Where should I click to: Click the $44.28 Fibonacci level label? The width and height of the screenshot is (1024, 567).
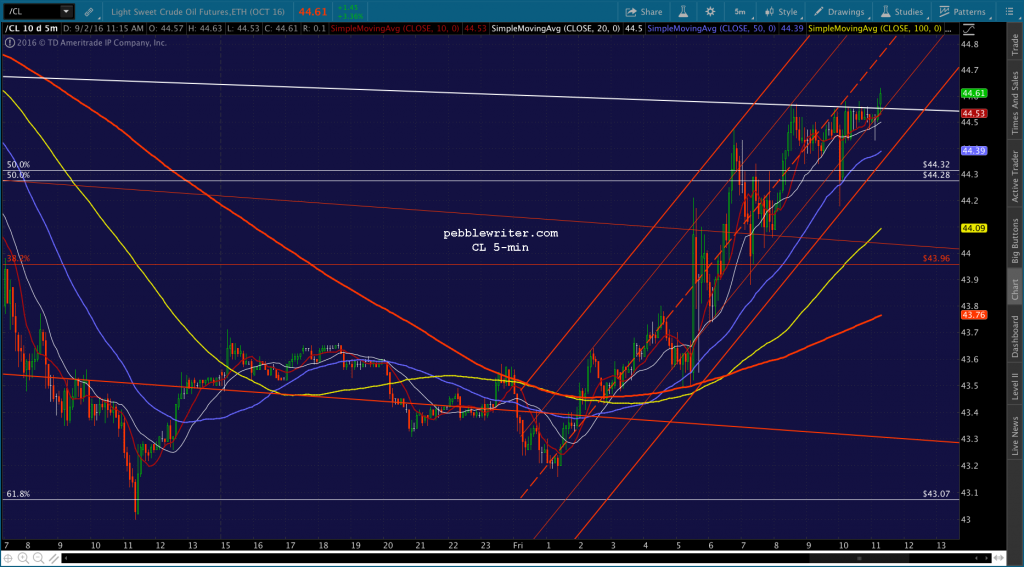click(936, 174)
